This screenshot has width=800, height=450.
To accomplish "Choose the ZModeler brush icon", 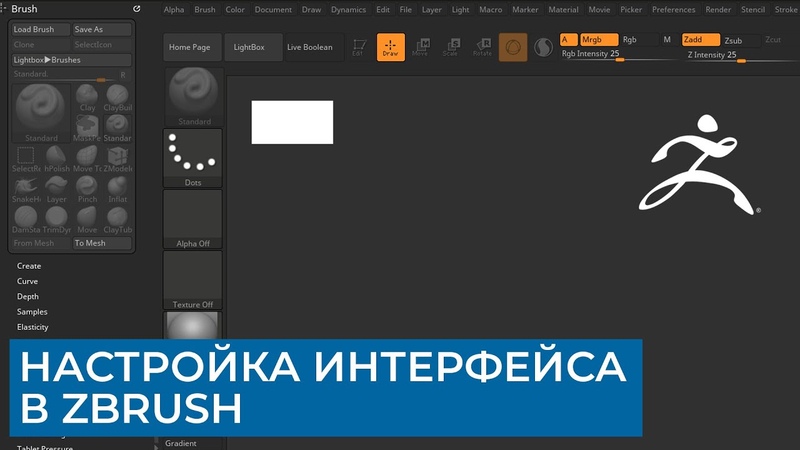I will [117, 159].
